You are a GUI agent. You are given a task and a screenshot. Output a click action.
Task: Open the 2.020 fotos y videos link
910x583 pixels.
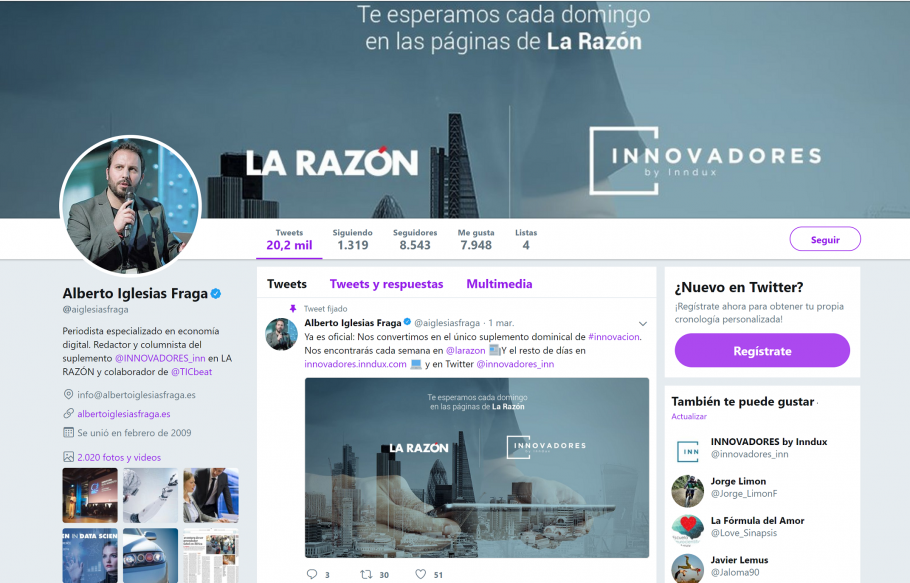pos(119,457)
